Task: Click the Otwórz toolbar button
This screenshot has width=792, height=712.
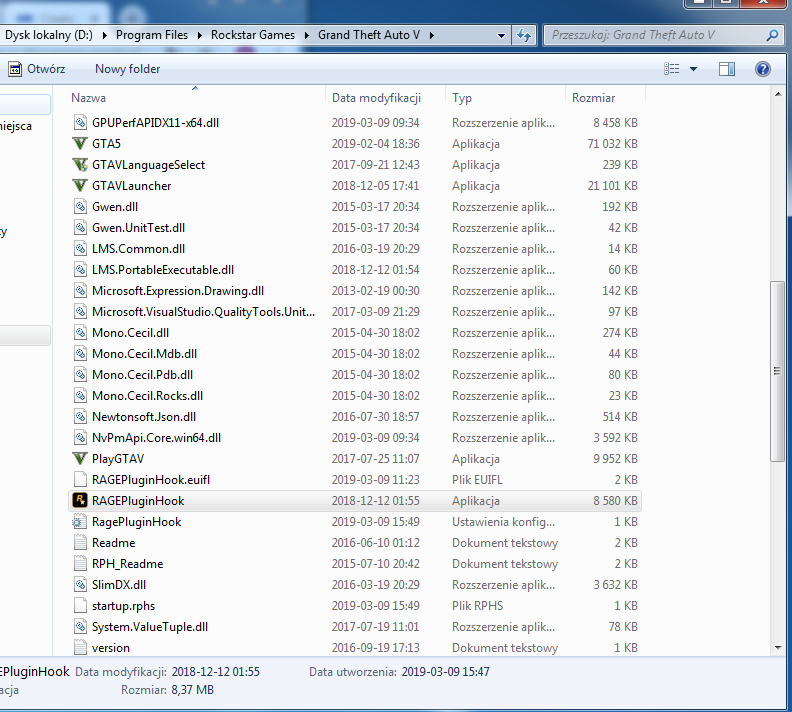Action: 37,69
